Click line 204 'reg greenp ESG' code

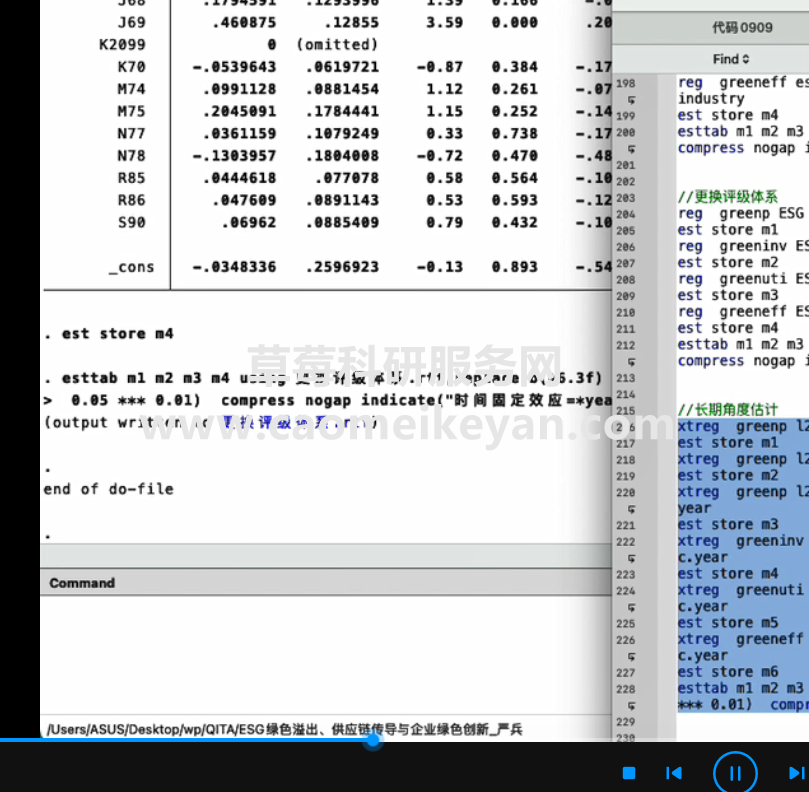(741, 213)
